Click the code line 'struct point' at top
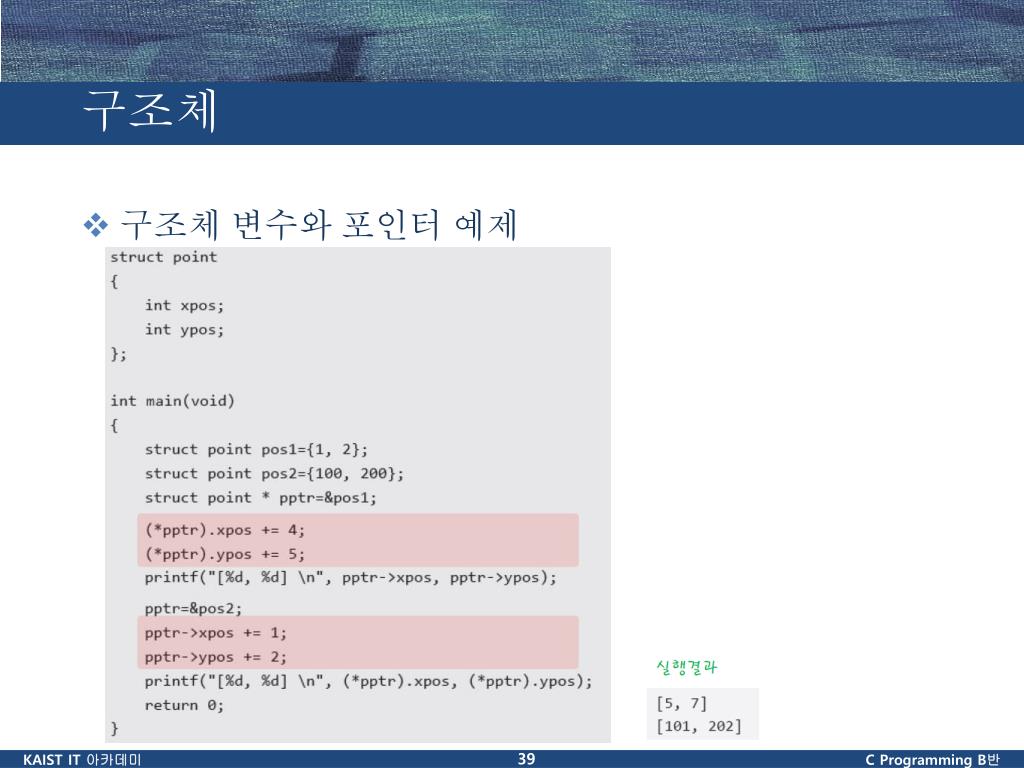 point(163,257)
